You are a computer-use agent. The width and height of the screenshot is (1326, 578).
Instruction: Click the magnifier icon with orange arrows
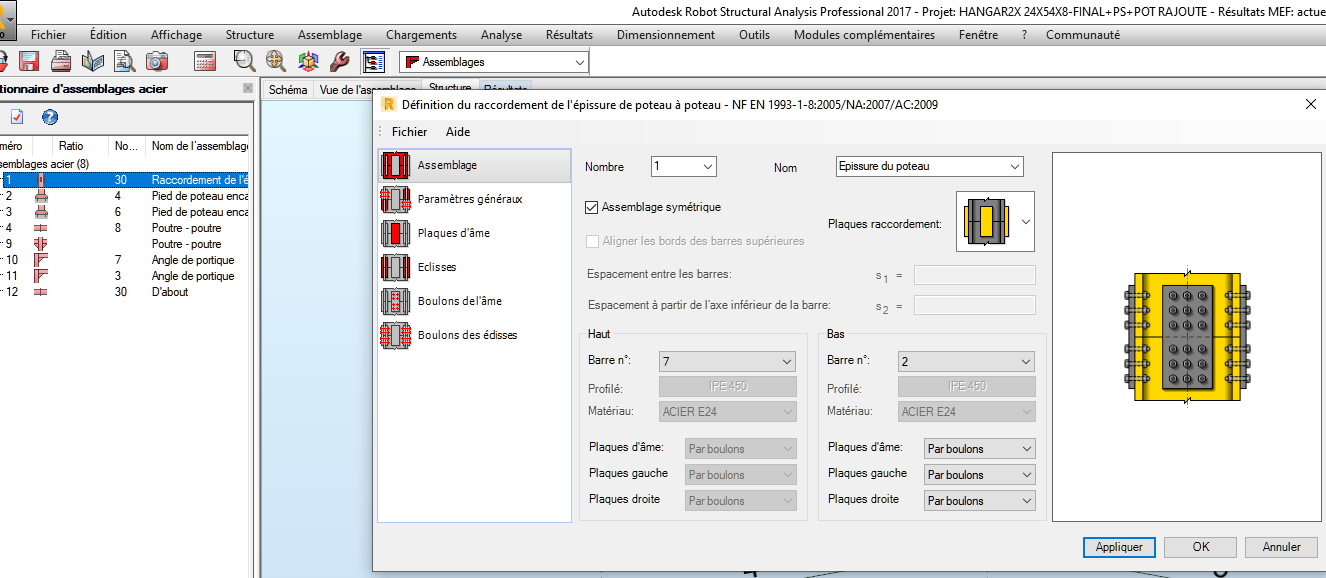(276, 61)
